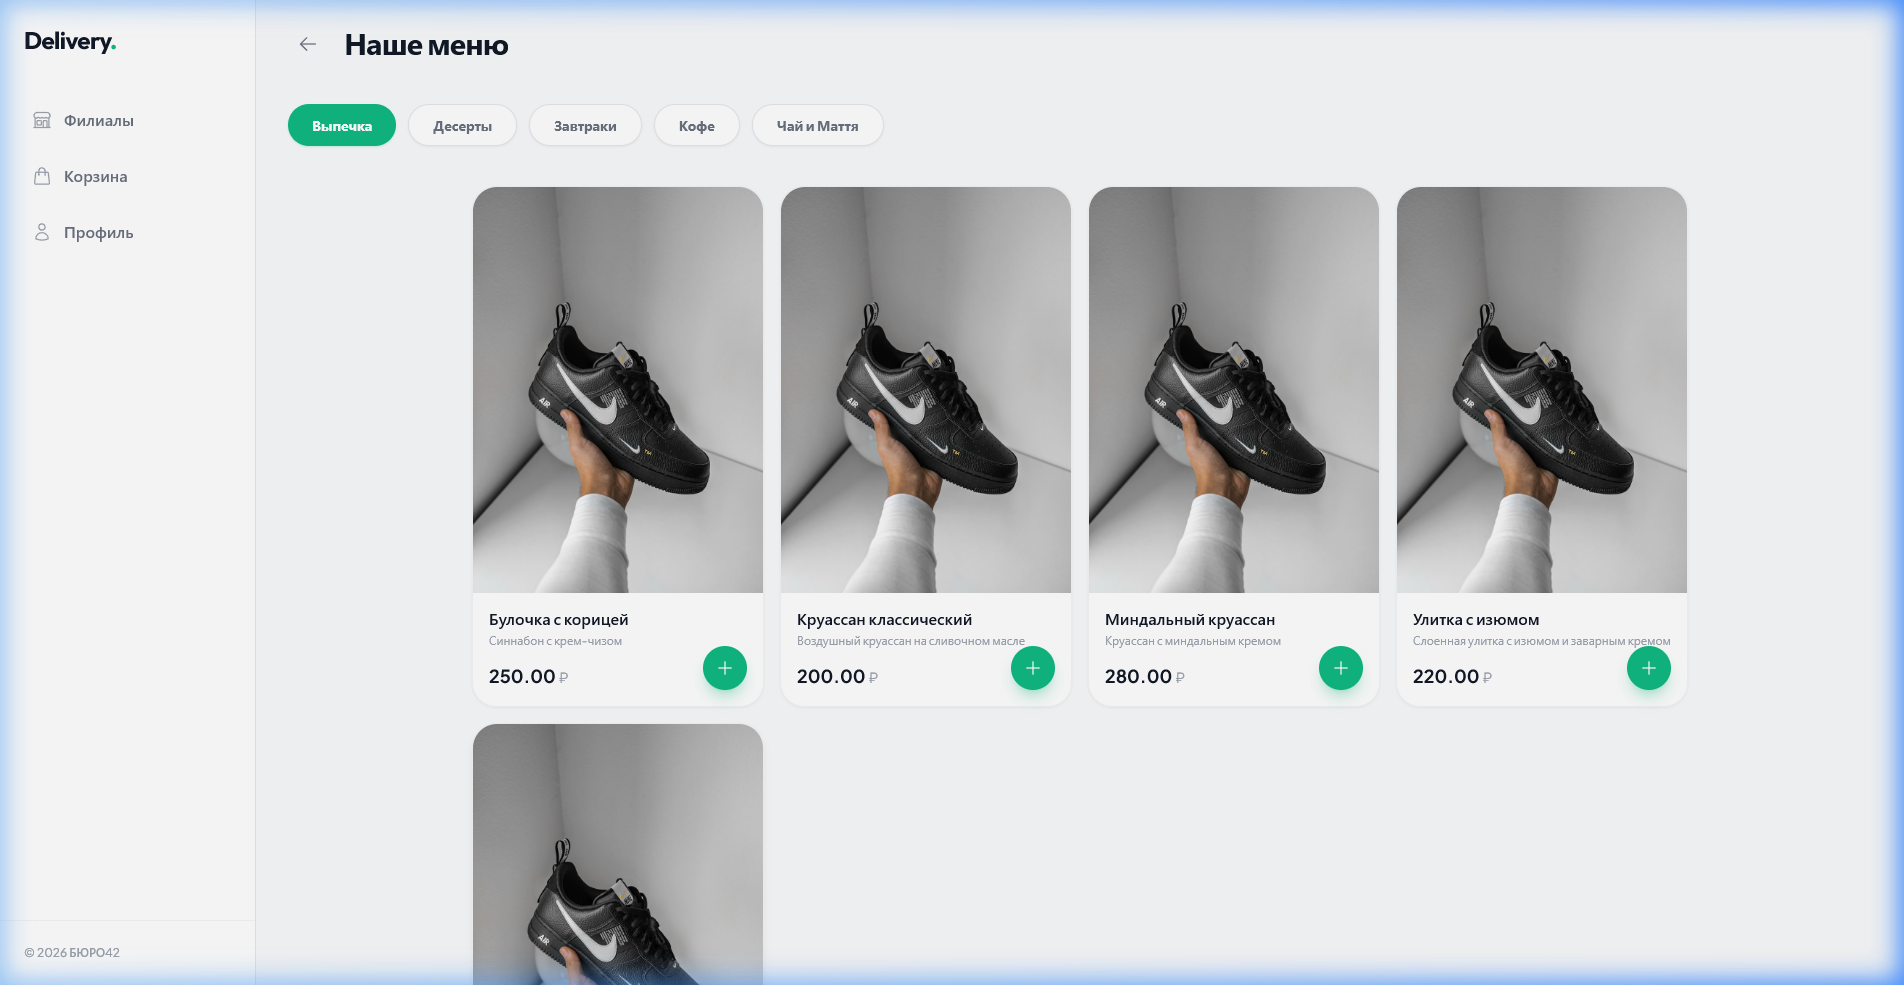
Task: Click the back arrow next to Наше меню
Action: [x=308, y=44]
